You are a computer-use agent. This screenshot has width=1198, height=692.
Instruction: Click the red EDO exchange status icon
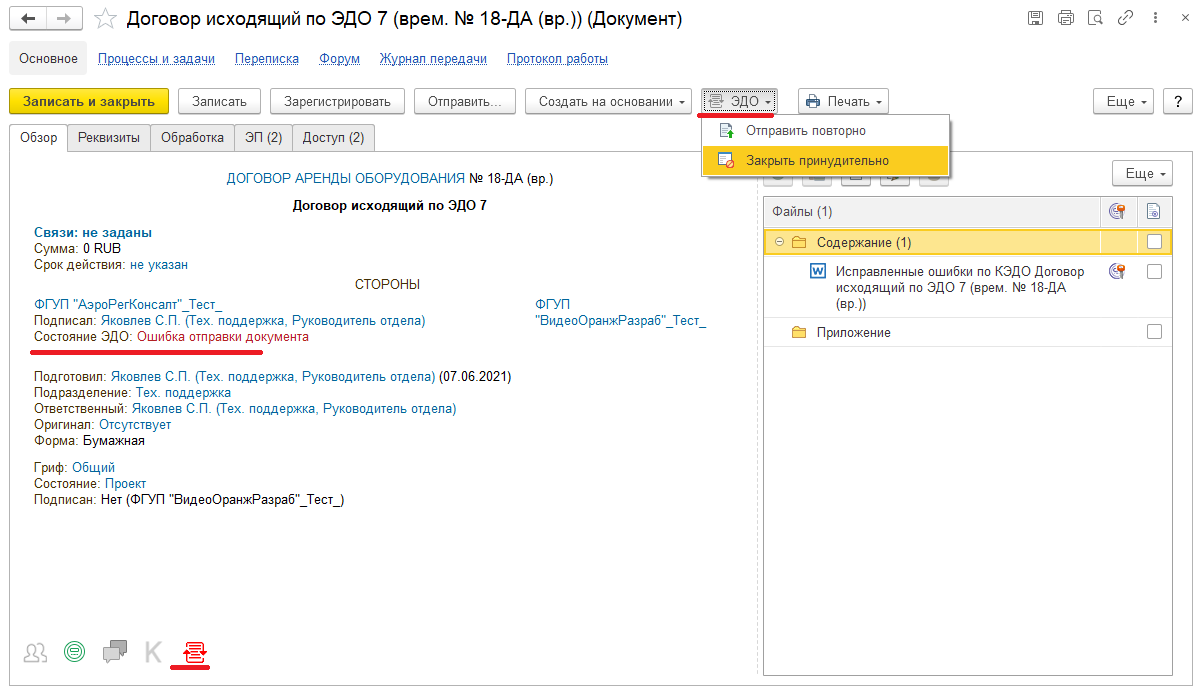pyautogui.click(x=194, y=653)
